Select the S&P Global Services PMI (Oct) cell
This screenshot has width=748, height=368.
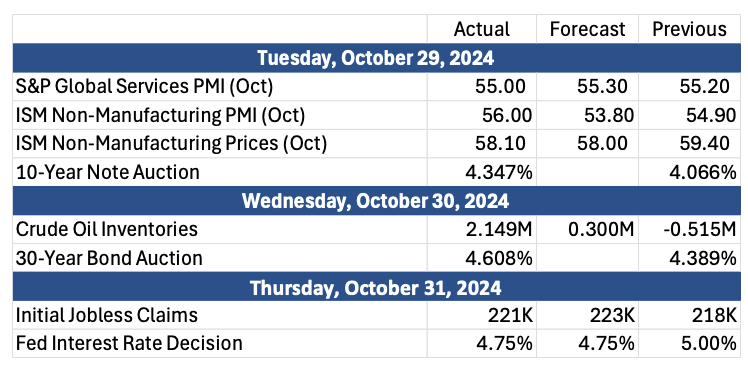(219, 86)
